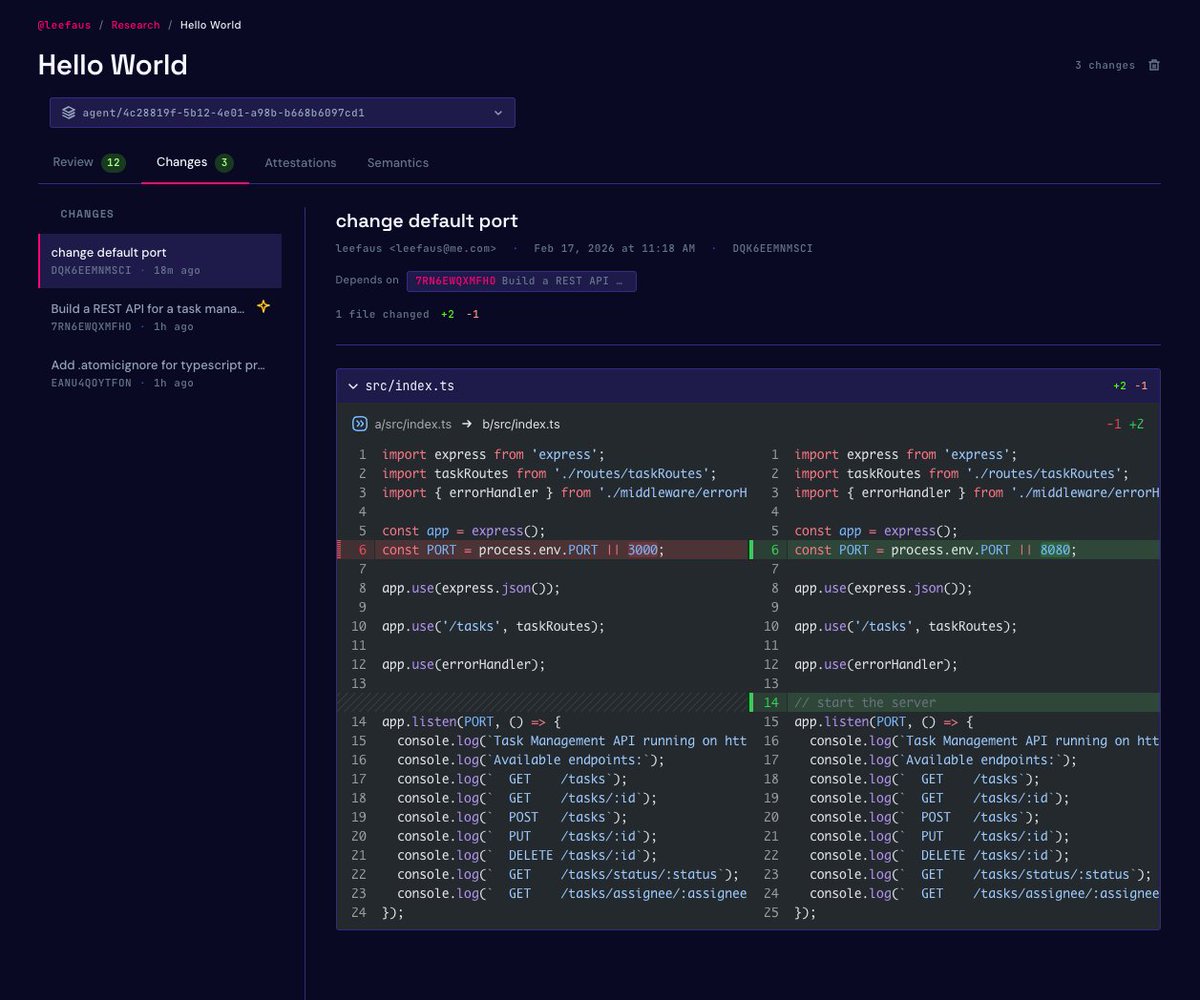The width and height of the screenshot is (1200, 1000).
Task: Click left-pane console.log DELETE /tasks/:id line
Action: (x=527, y=855)
